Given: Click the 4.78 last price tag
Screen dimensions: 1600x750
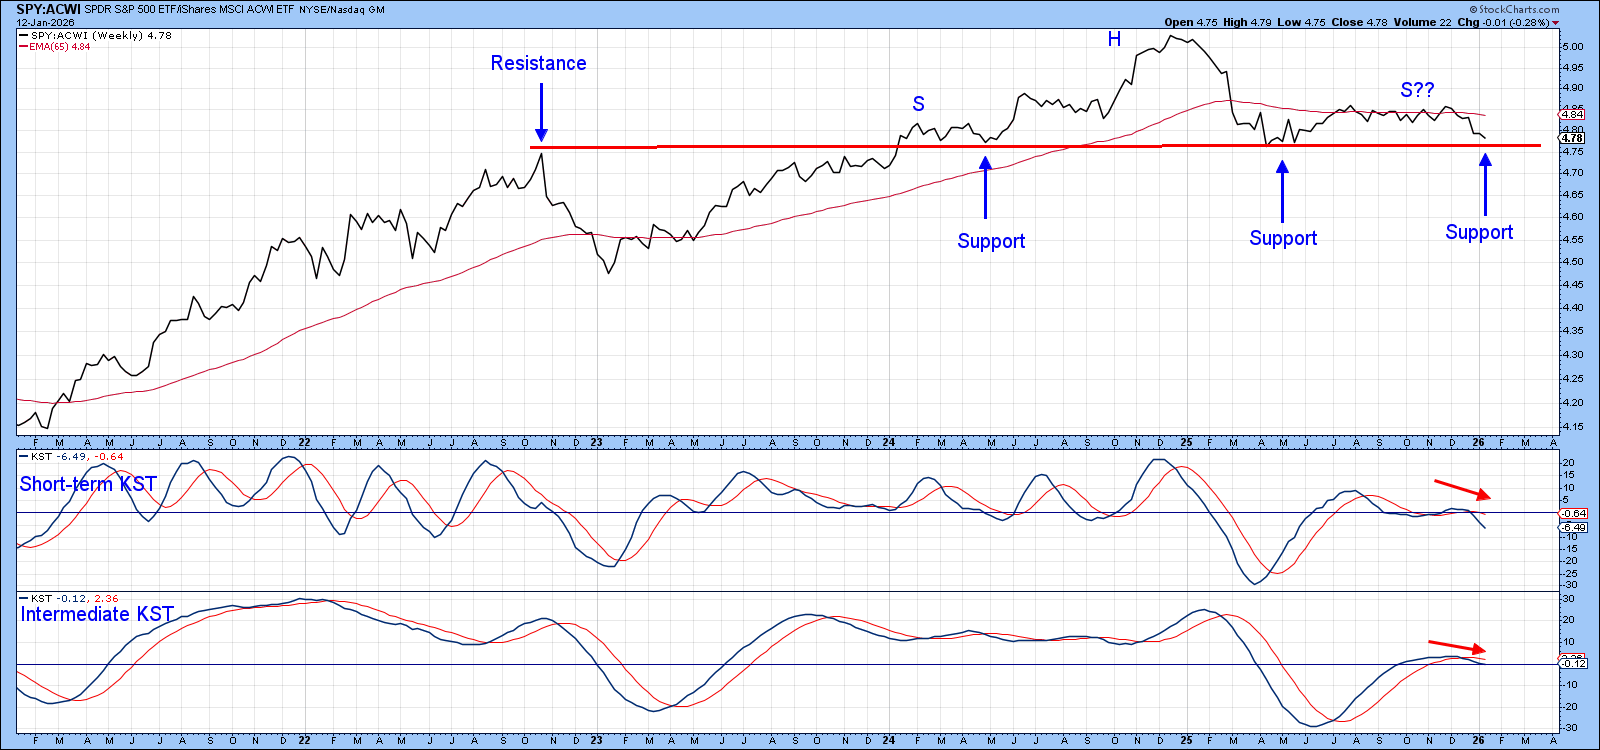Looking at the screenshot, I should pos(1572,139).
